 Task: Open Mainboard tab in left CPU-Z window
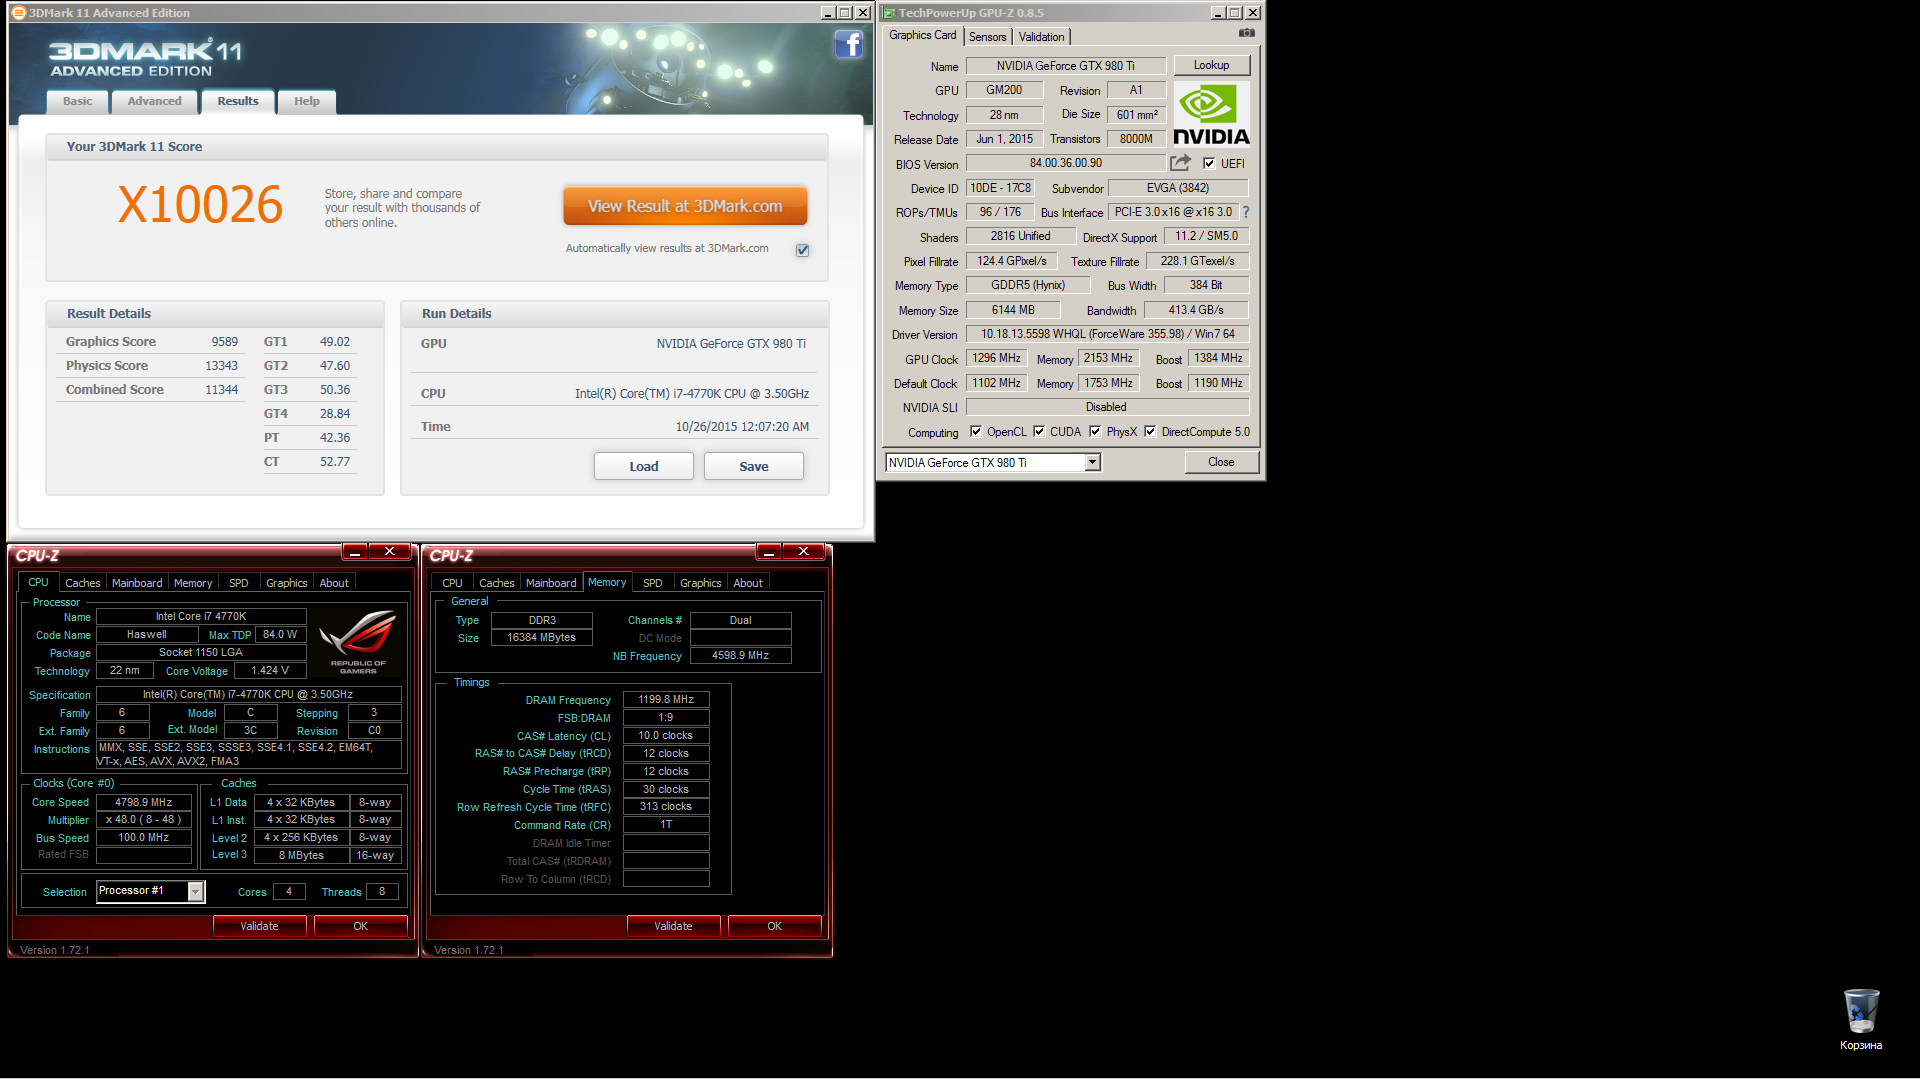click(x=137, y=583)
